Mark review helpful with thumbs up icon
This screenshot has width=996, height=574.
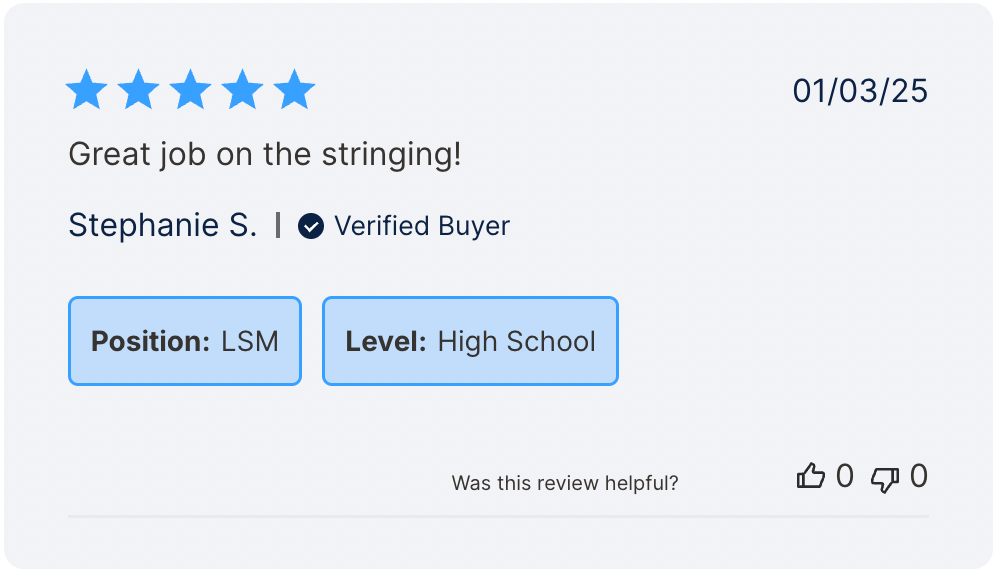click(x=810, y=477)
